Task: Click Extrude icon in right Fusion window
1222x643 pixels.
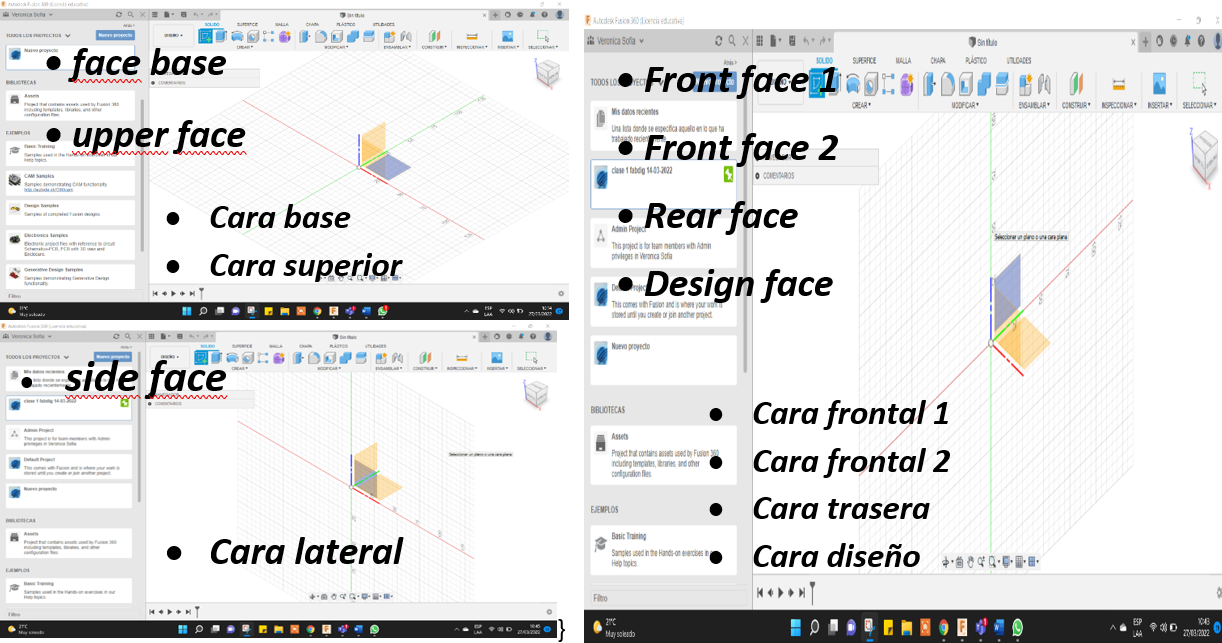Action: tap(833, 83)
